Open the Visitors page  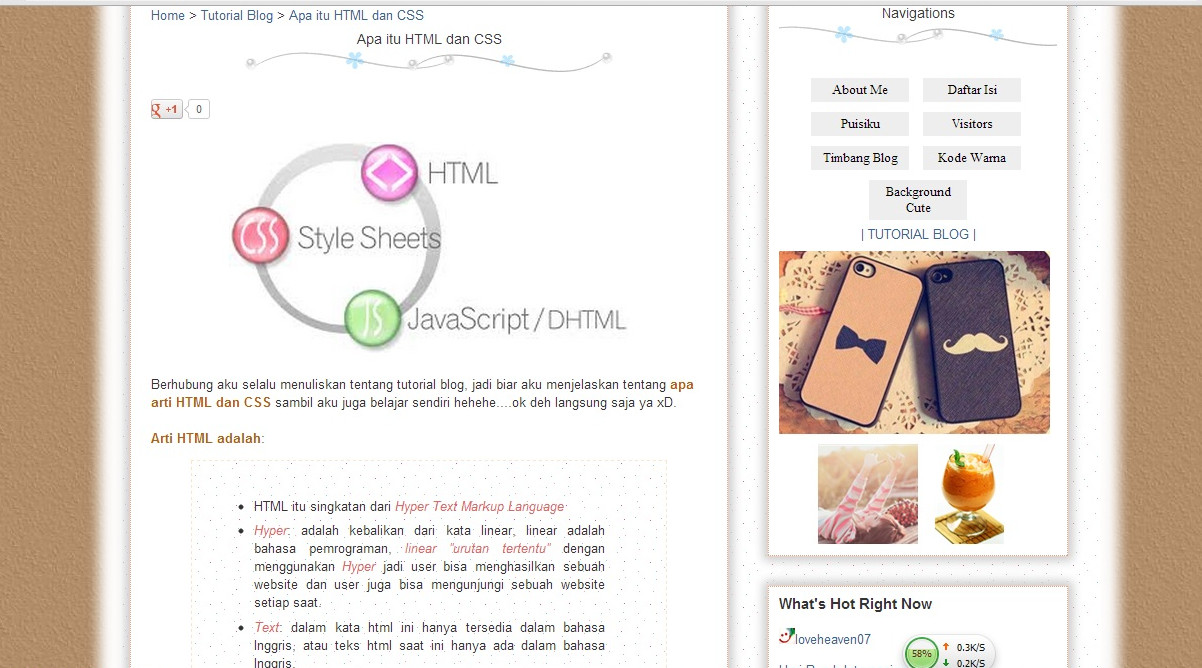click(971, 124)
